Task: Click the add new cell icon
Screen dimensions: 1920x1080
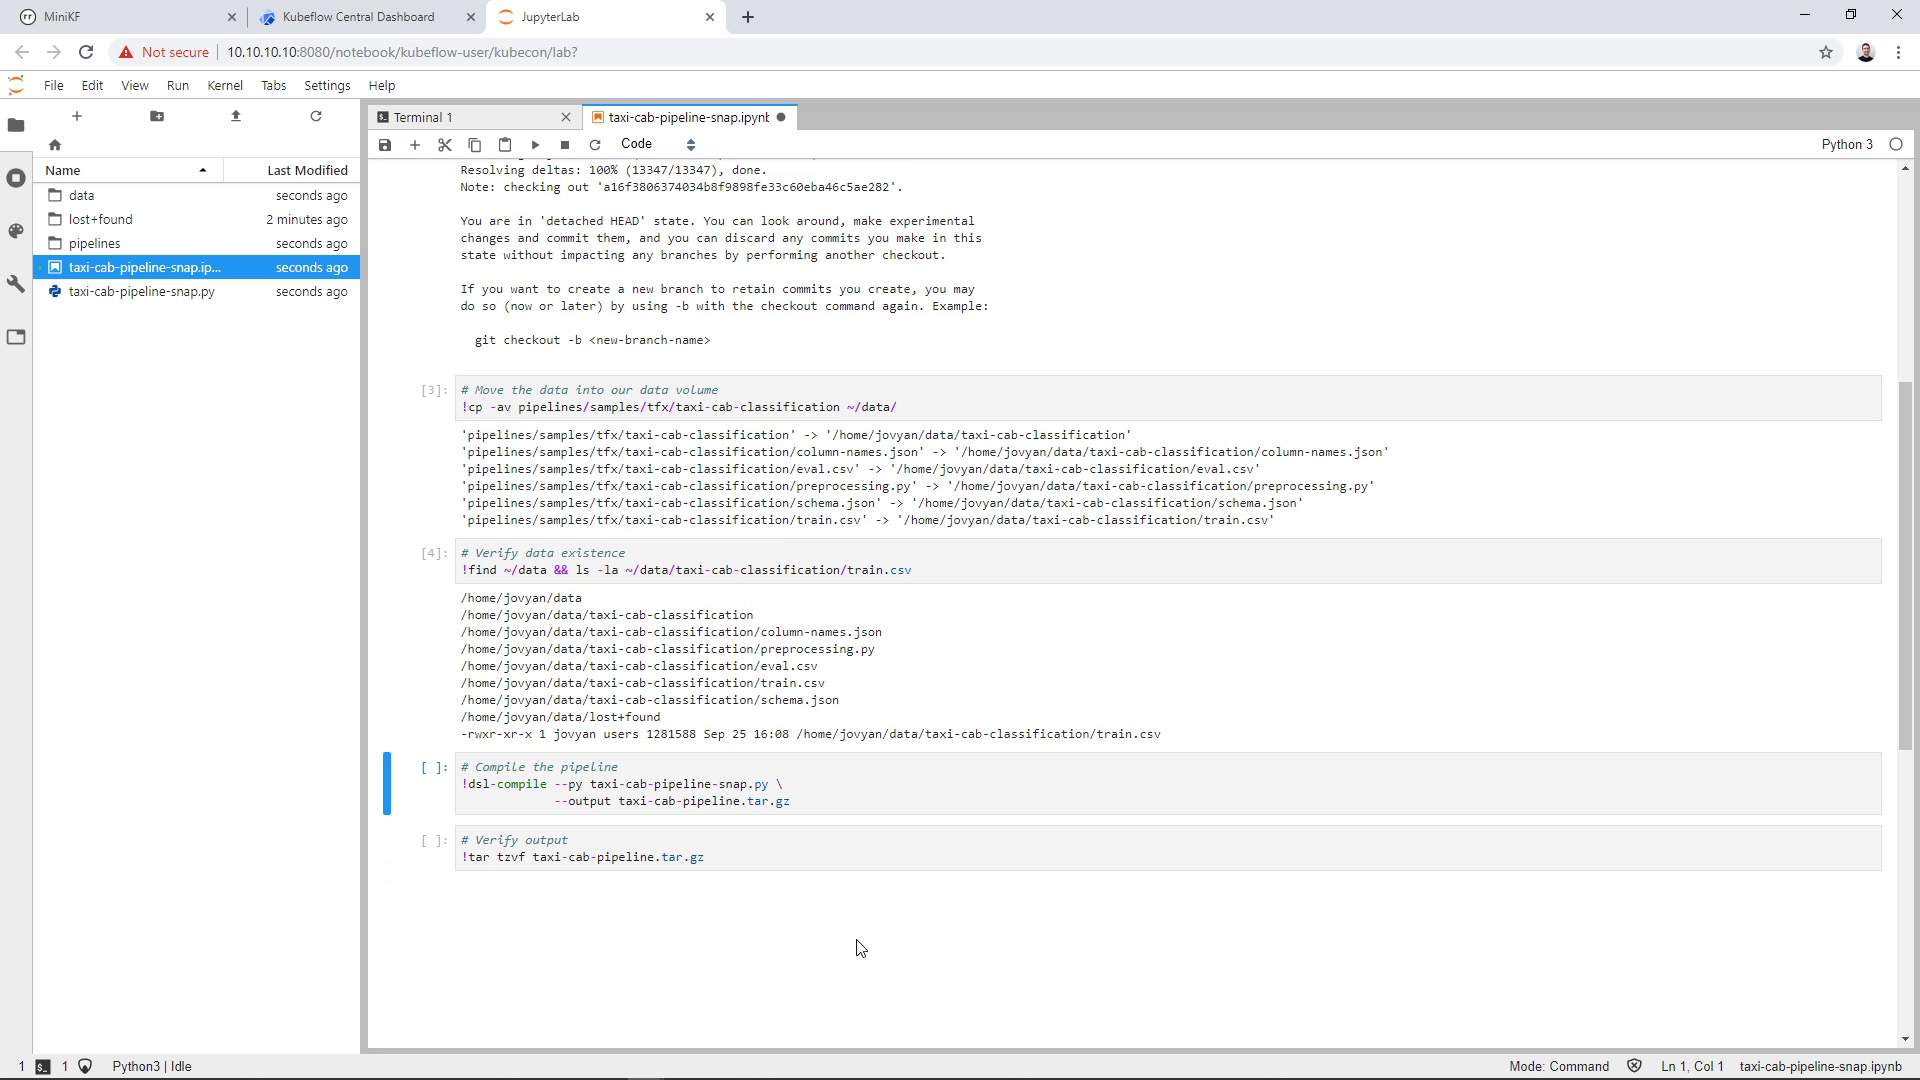Action: [x=415, y=144]
